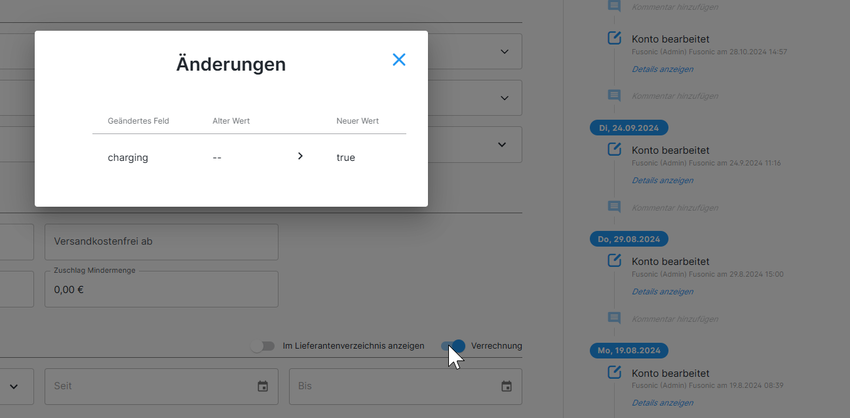Open the dropdown left of the Seit field

click(x=14, y=386)
